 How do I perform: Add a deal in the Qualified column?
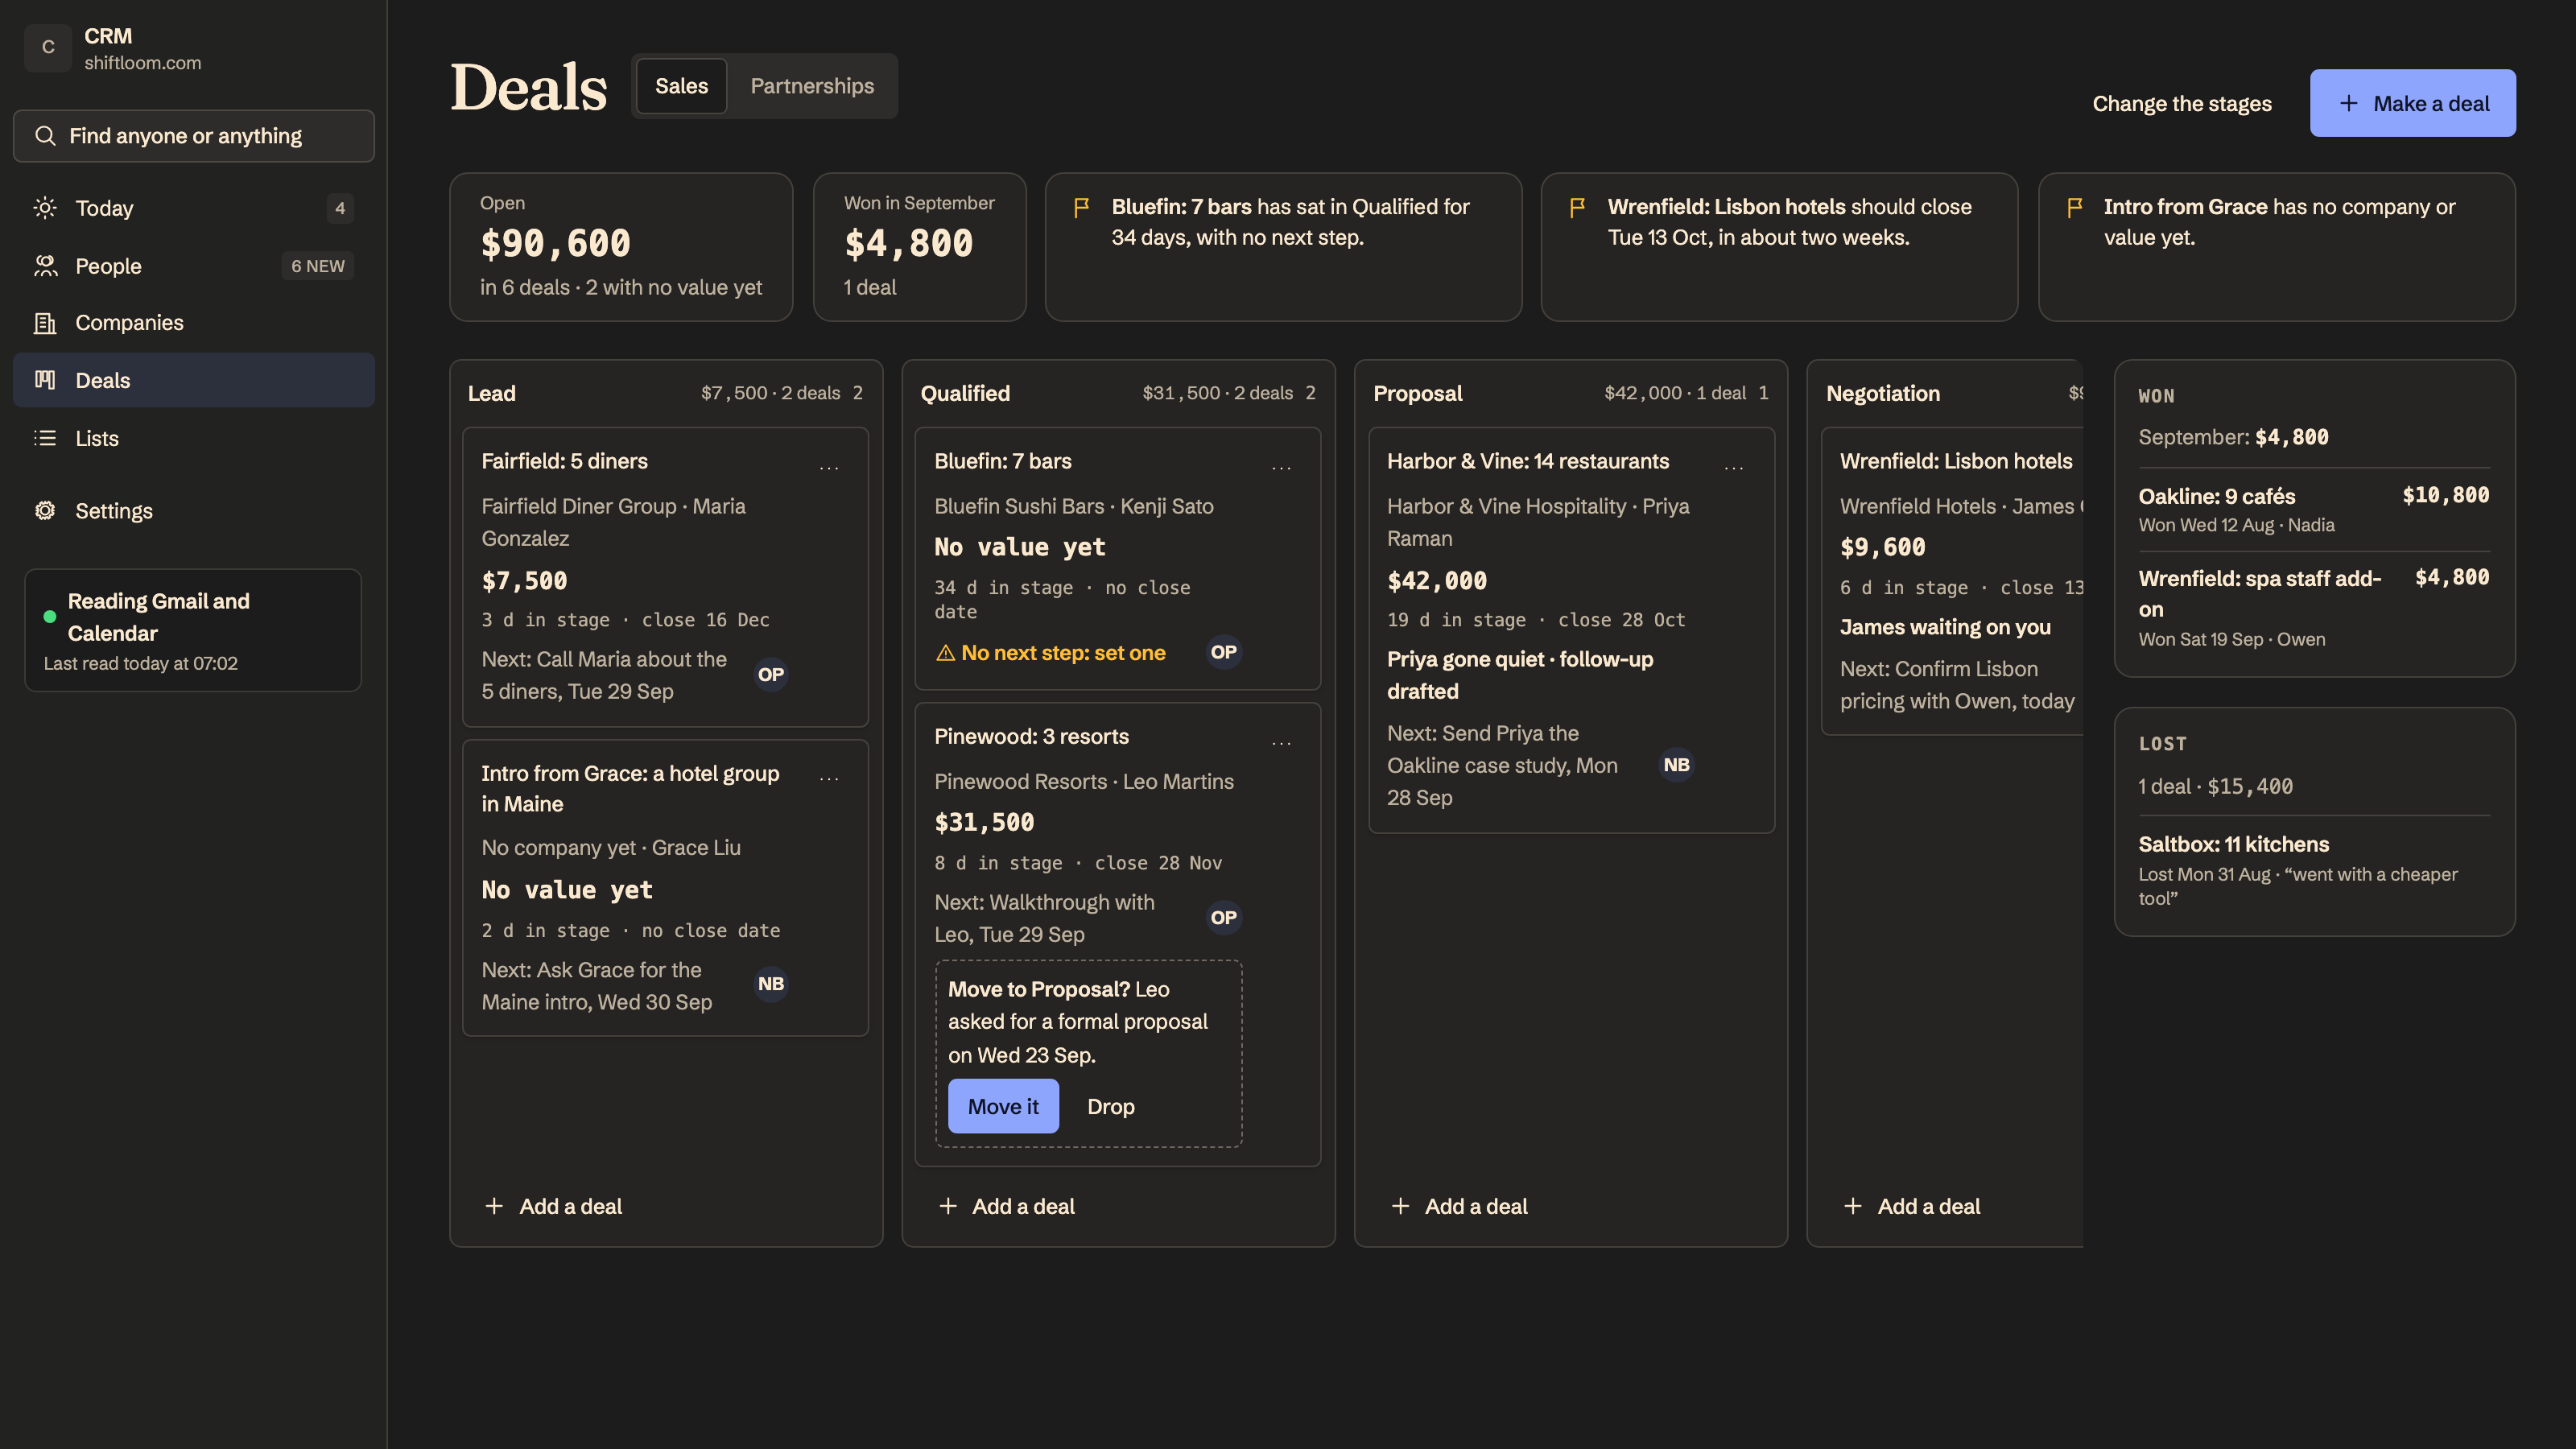1006,1206
